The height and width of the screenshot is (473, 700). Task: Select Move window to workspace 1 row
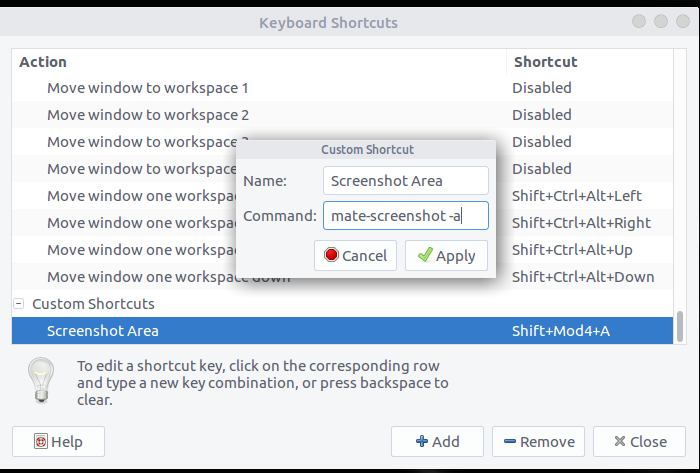[342, 88]
